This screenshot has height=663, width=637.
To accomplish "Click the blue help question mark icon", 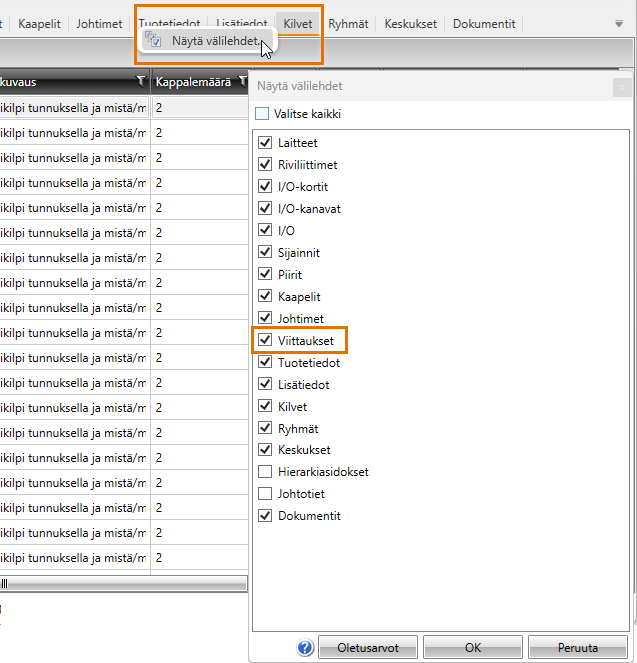I will (306, 648).
